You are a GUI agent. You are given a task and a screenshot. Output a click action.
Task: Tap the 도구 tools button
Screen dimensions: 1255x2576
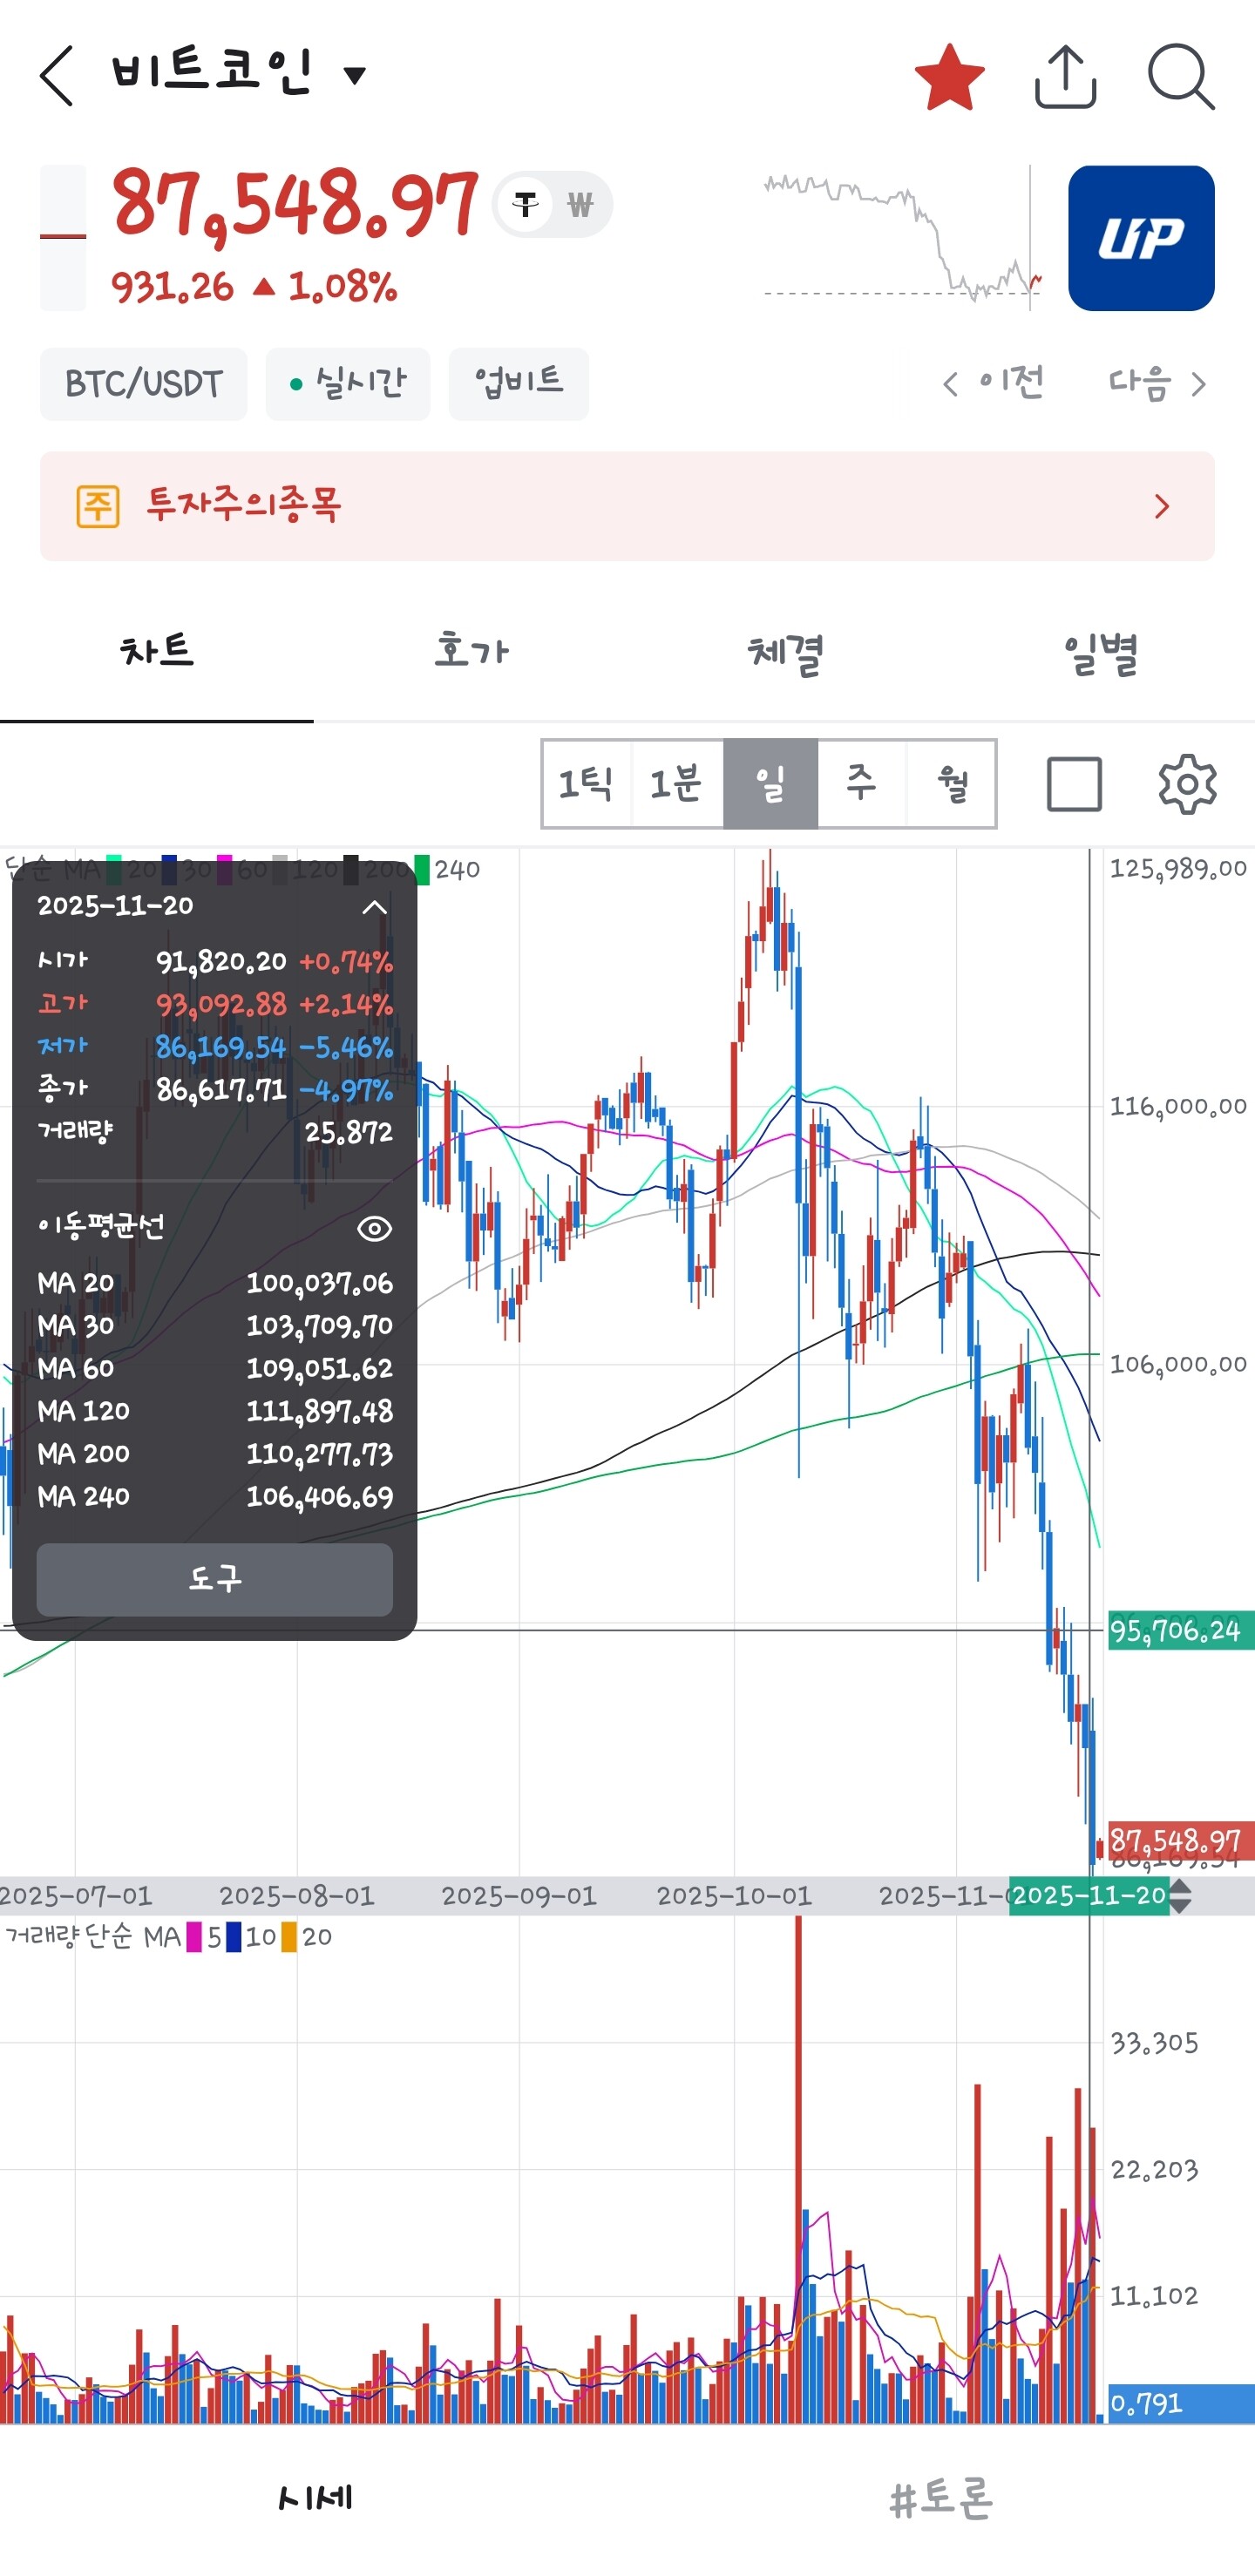[214, 1579]
